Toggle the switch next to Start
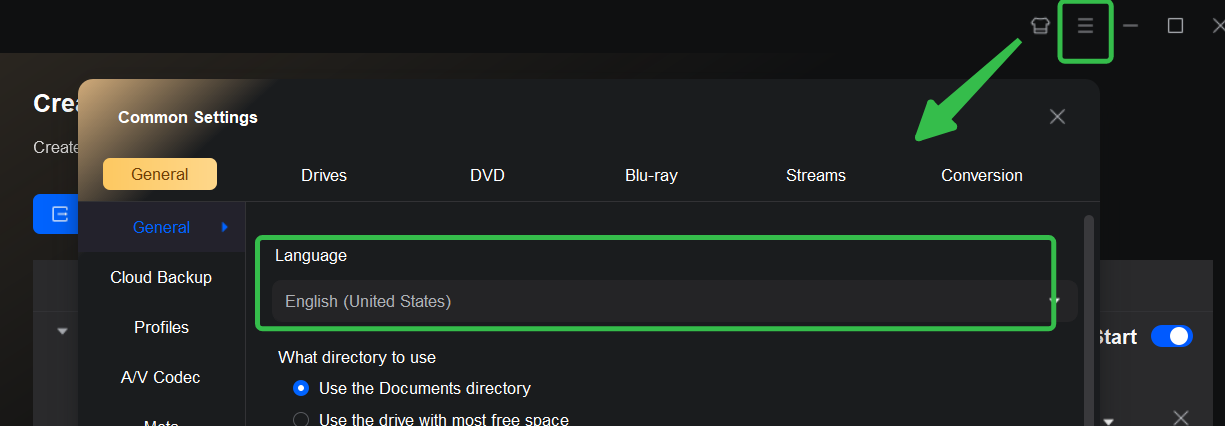This screenshot has width=1225, height=426. click(1171, 337)
